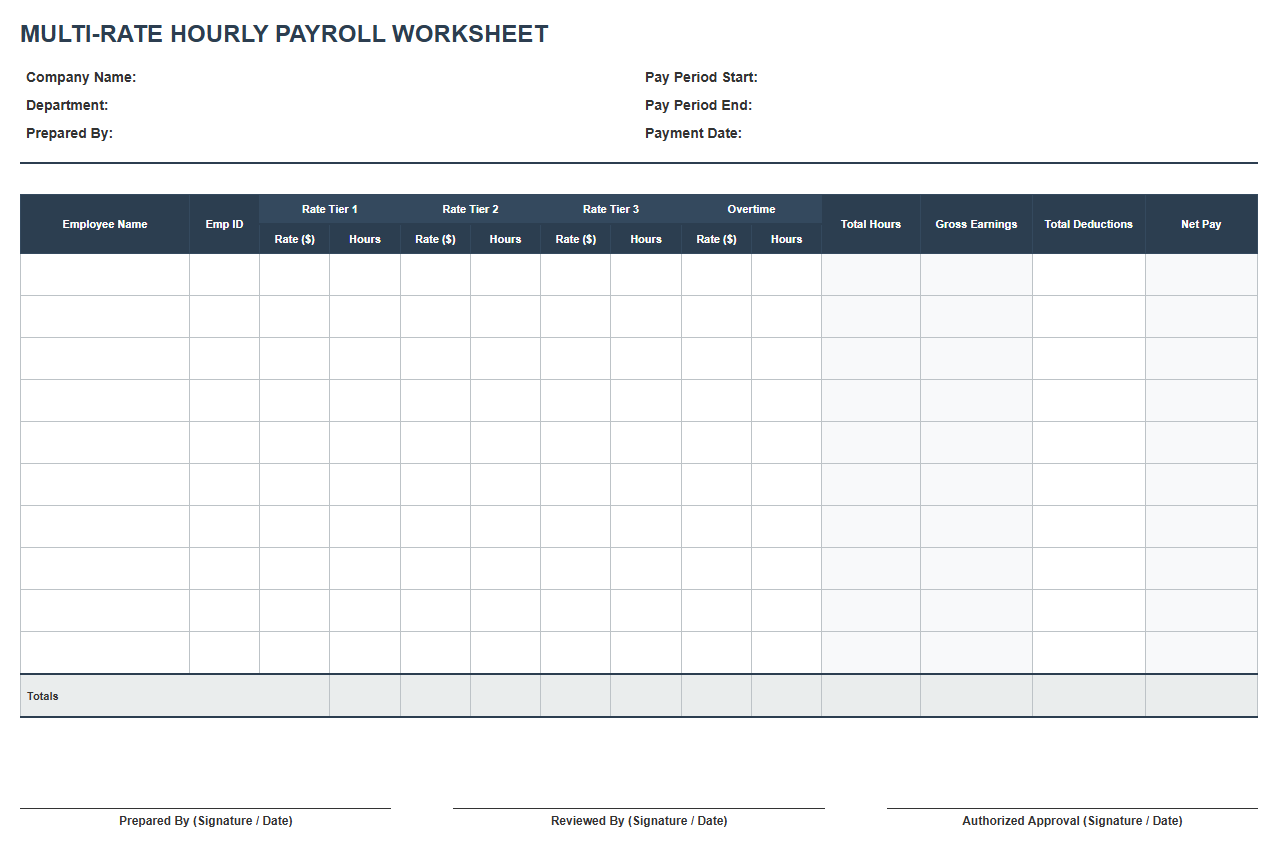Click Totals row cell under Tier 3 Hours
1278x848 pixels.
coord(646,696)
